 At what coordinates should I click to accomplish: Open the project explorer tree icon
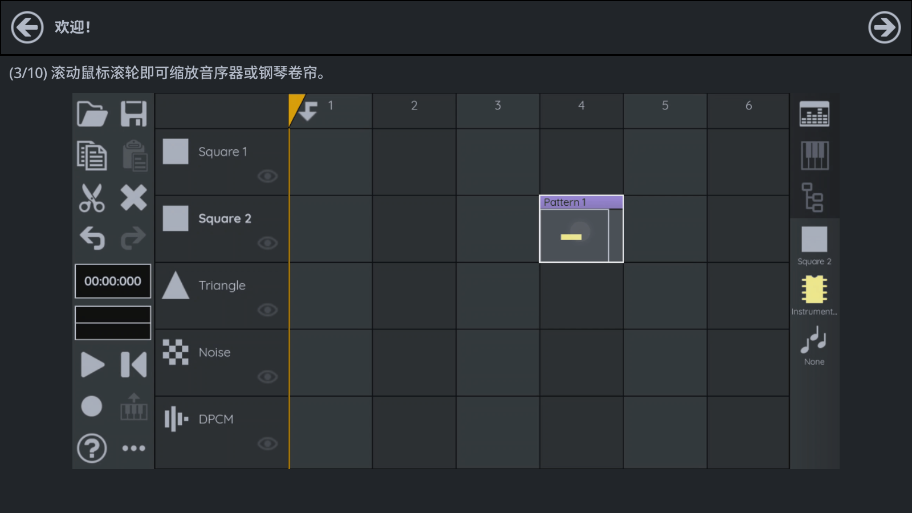click(x=813, y=197)
